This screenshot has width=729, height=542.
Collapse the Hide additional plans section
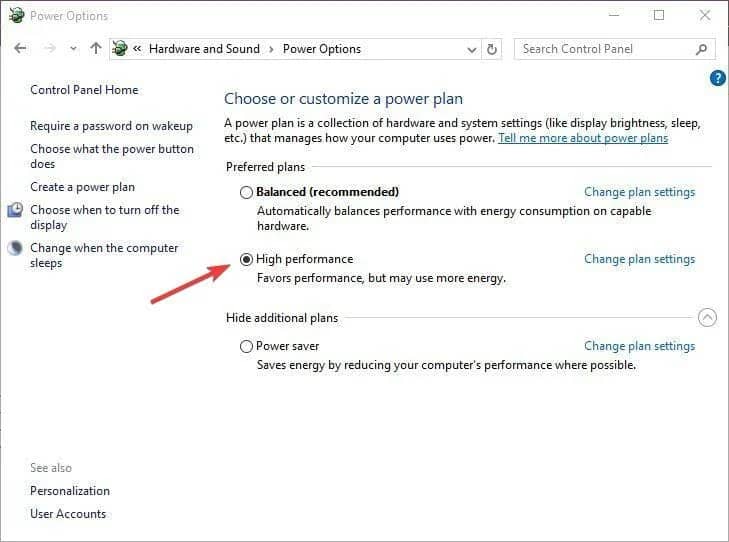pyautogui.click(x=707, y=318)
